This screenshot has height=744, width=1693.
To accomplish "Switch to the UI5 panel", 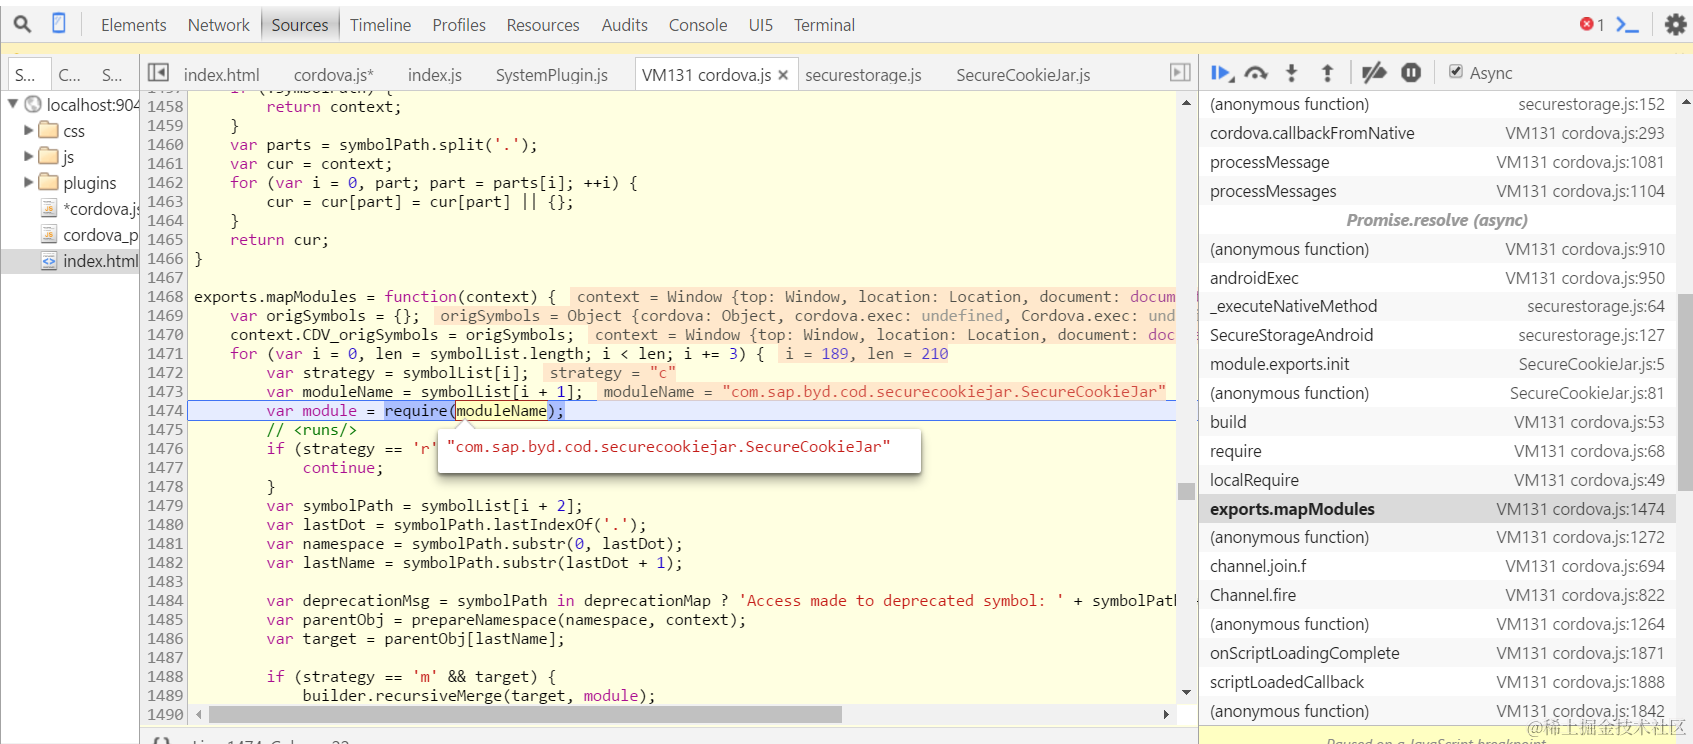I will [761, 25].
